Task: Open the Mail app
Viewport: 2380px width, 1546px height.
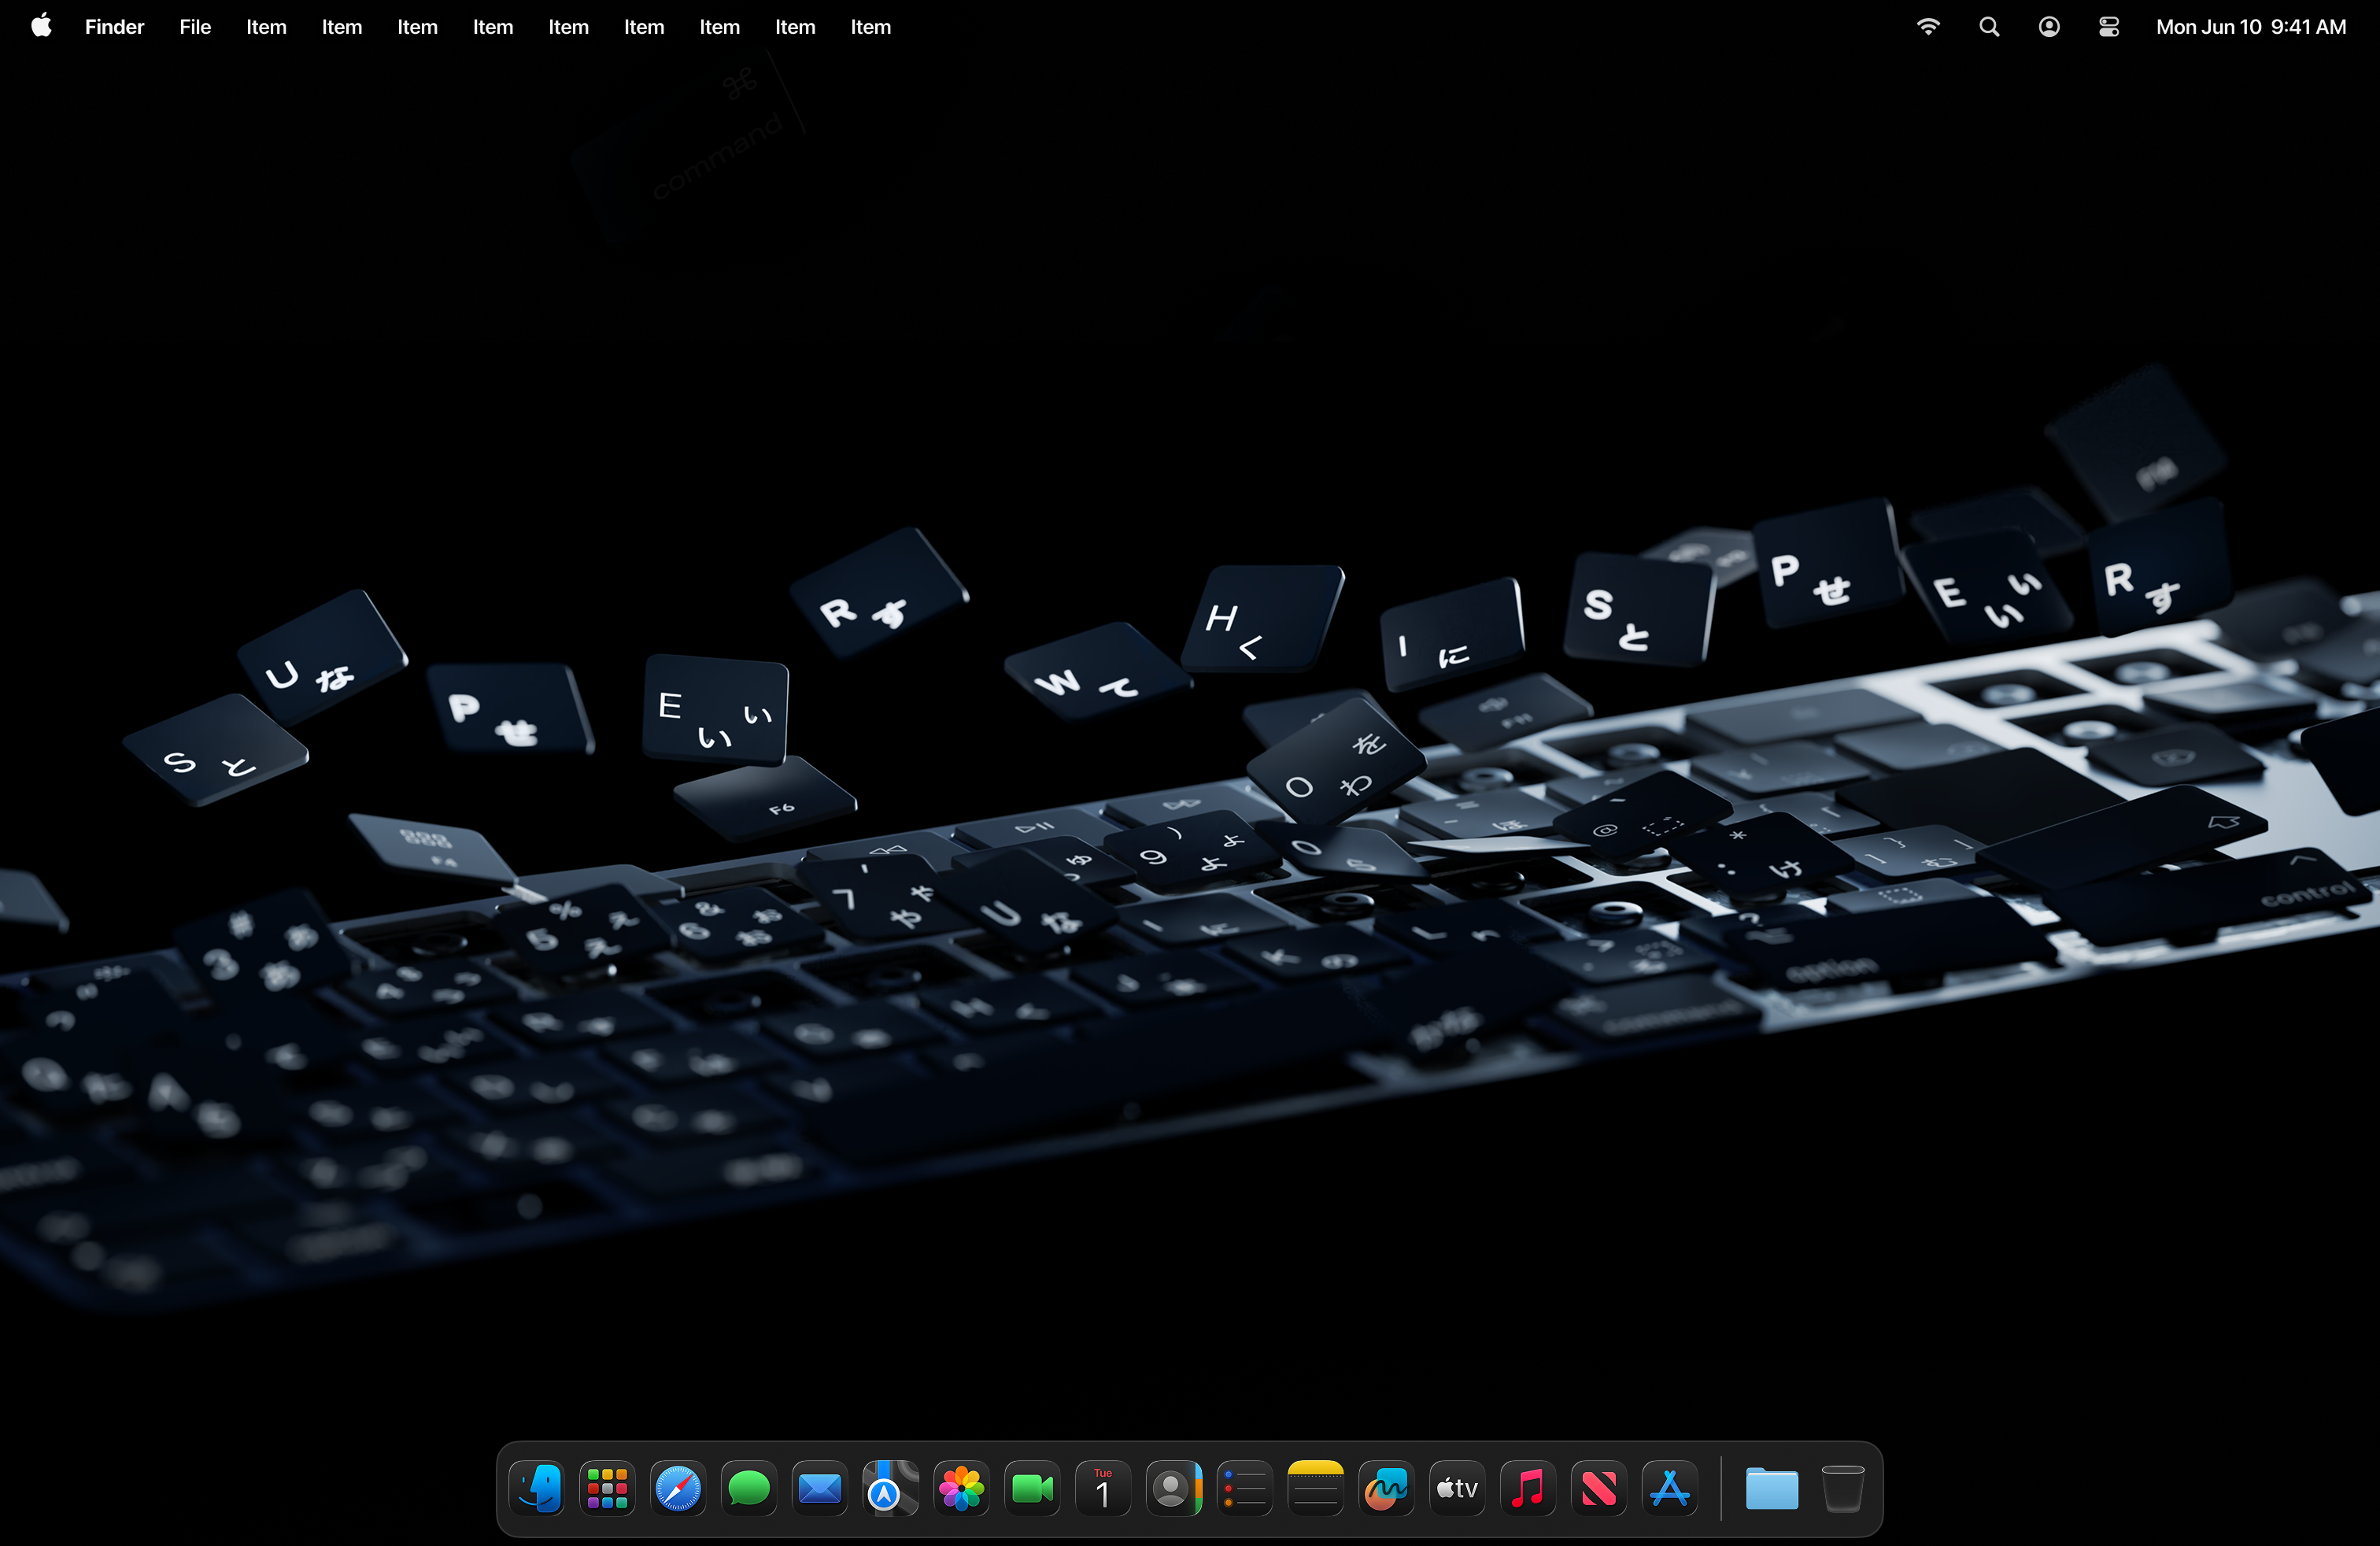Action: click(x=820, y=1489)
